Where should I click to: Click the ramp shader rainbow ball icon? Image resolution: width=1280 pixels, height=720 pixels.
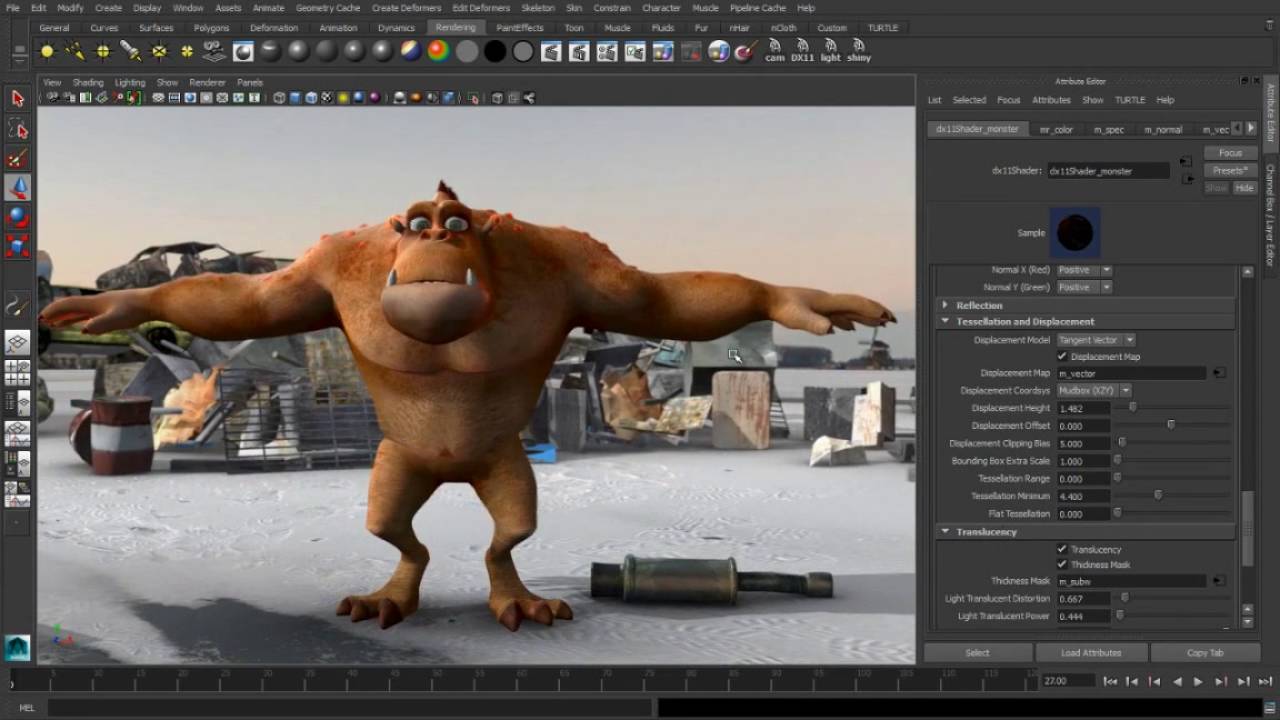[439, 51]
